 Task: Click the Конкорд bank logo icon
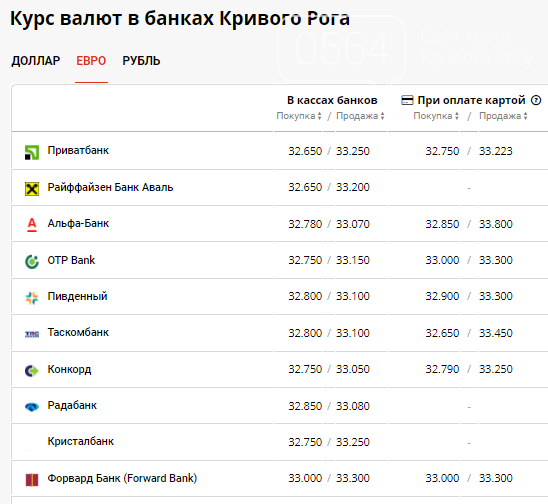pyautogui.click(x=32, y=370)
